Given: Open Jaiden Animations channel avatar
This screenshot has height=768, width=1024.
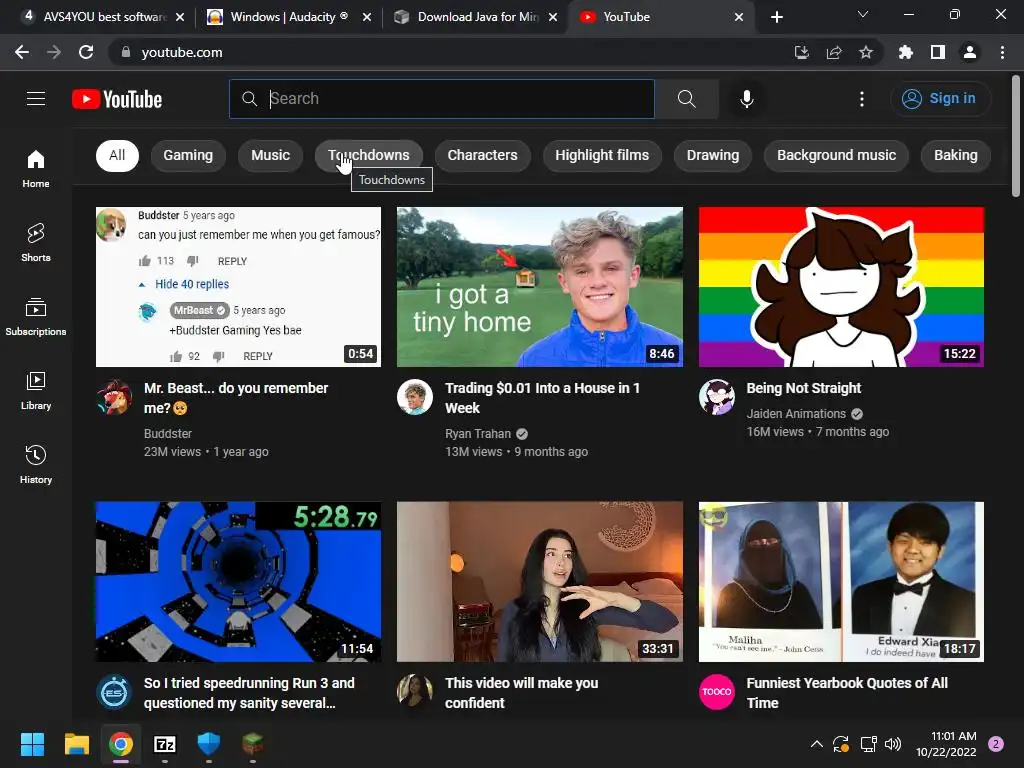Looking at the screenshot, I should pos(716,397).
